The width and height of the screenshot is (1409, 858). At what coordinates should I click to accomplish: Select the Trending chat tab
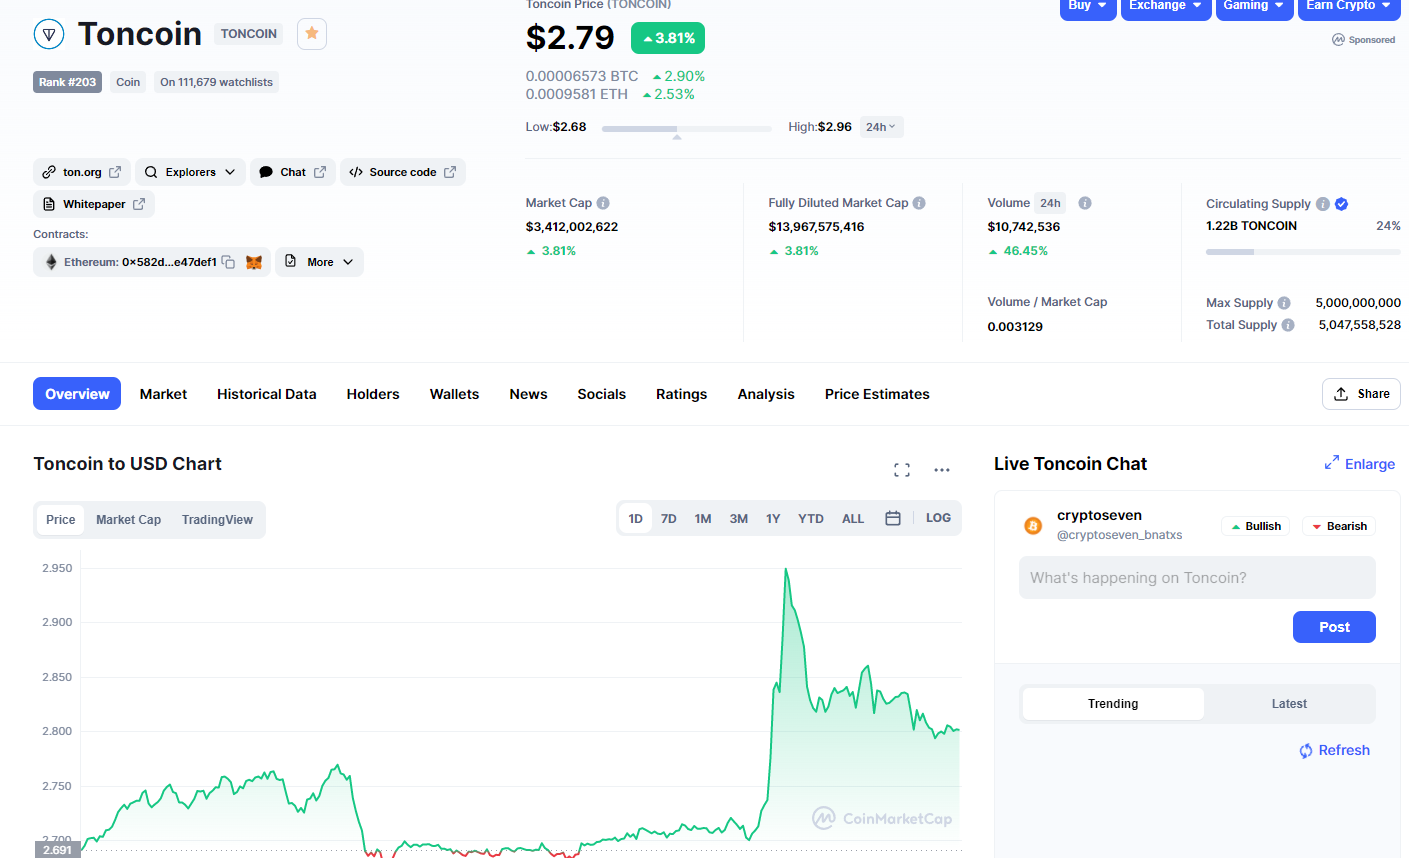pyautogui.click(x=1113, y=704)
